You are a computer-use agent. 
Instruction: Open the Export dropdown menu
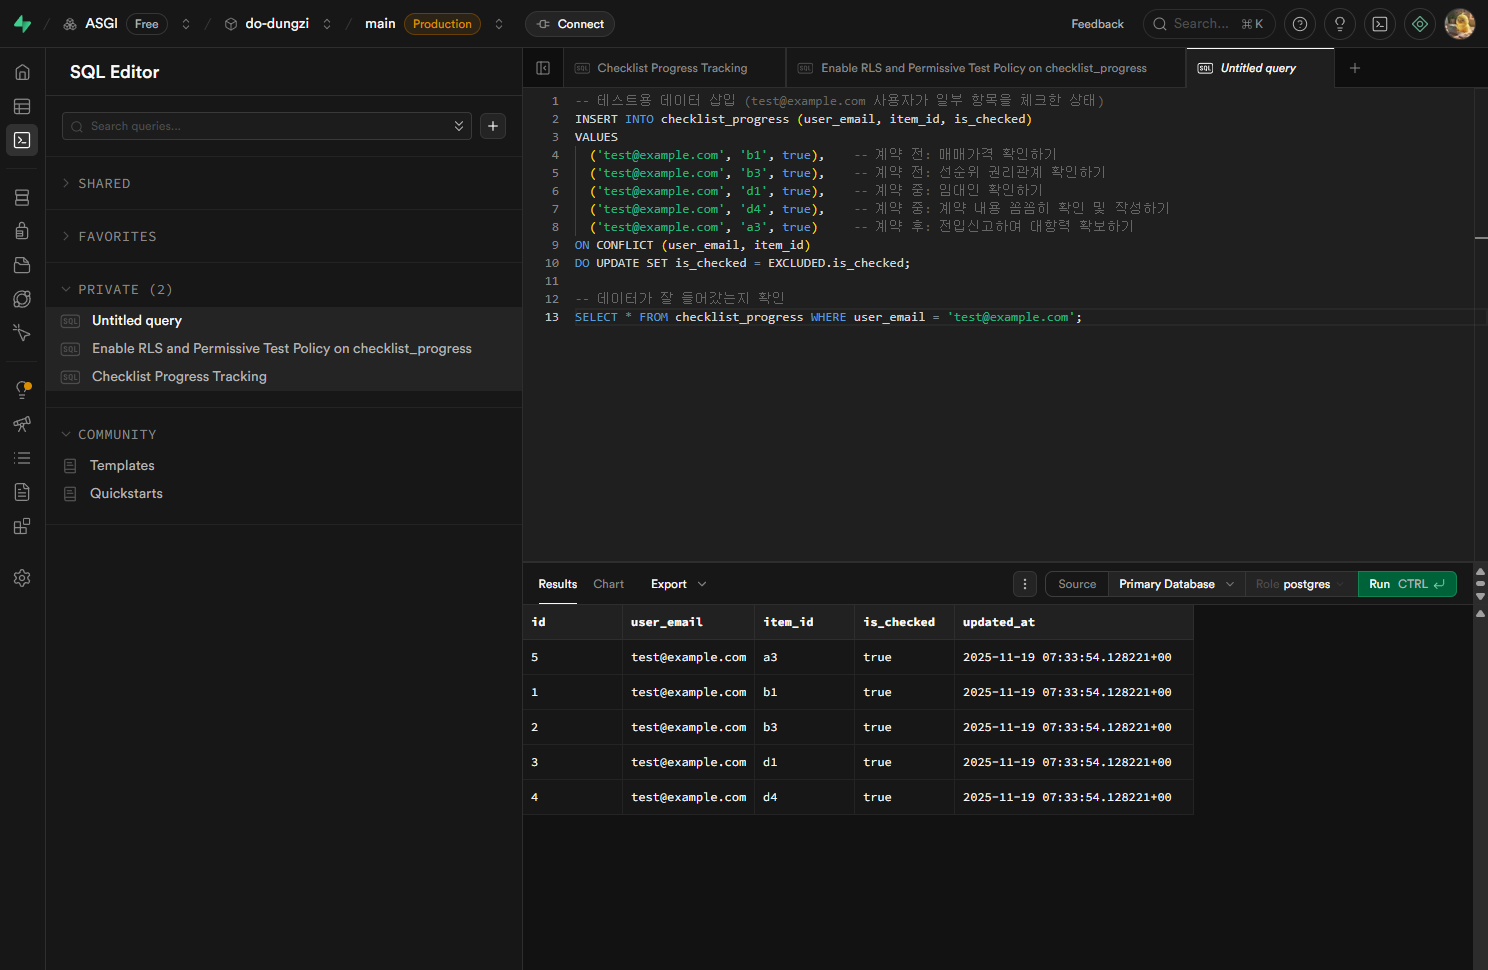pyautogui.click(x=677, y=584)
